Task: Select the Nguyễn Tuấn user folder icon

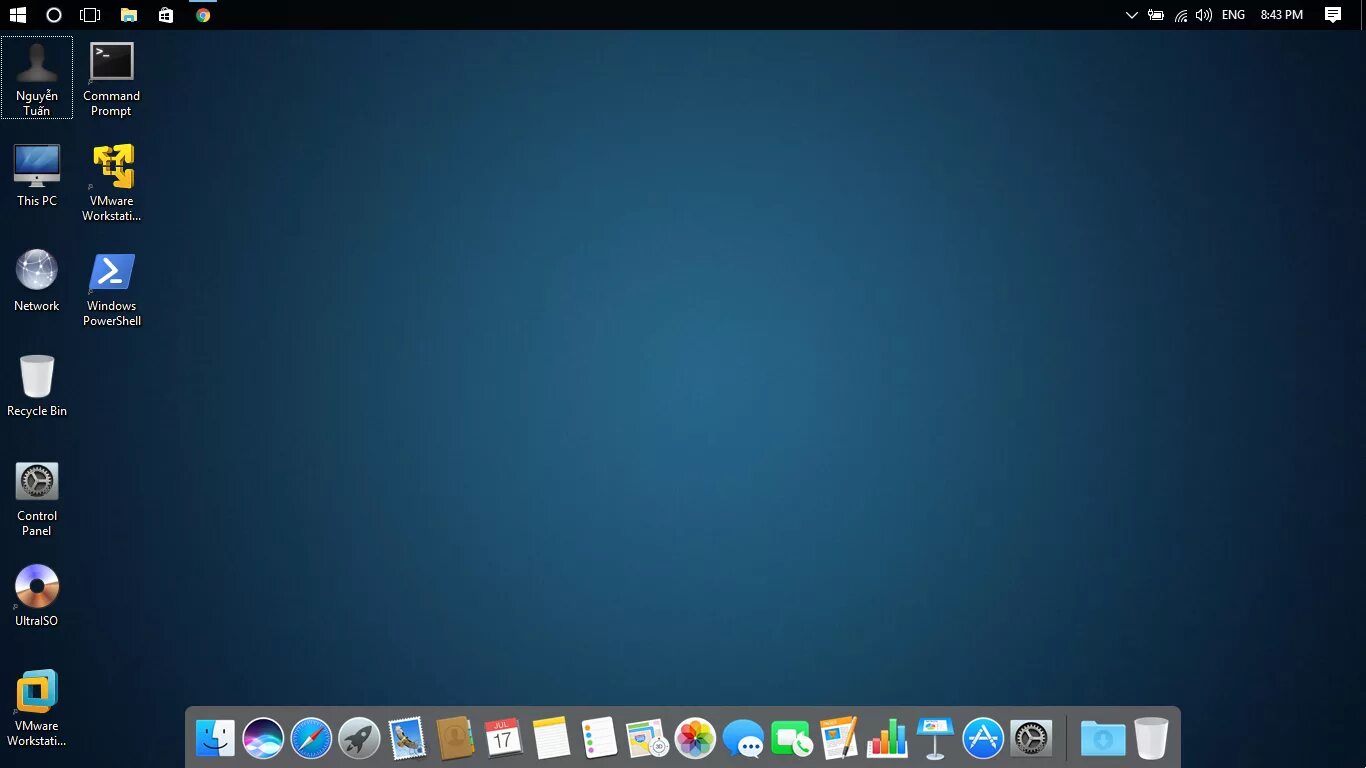Action: coord(37,78)
